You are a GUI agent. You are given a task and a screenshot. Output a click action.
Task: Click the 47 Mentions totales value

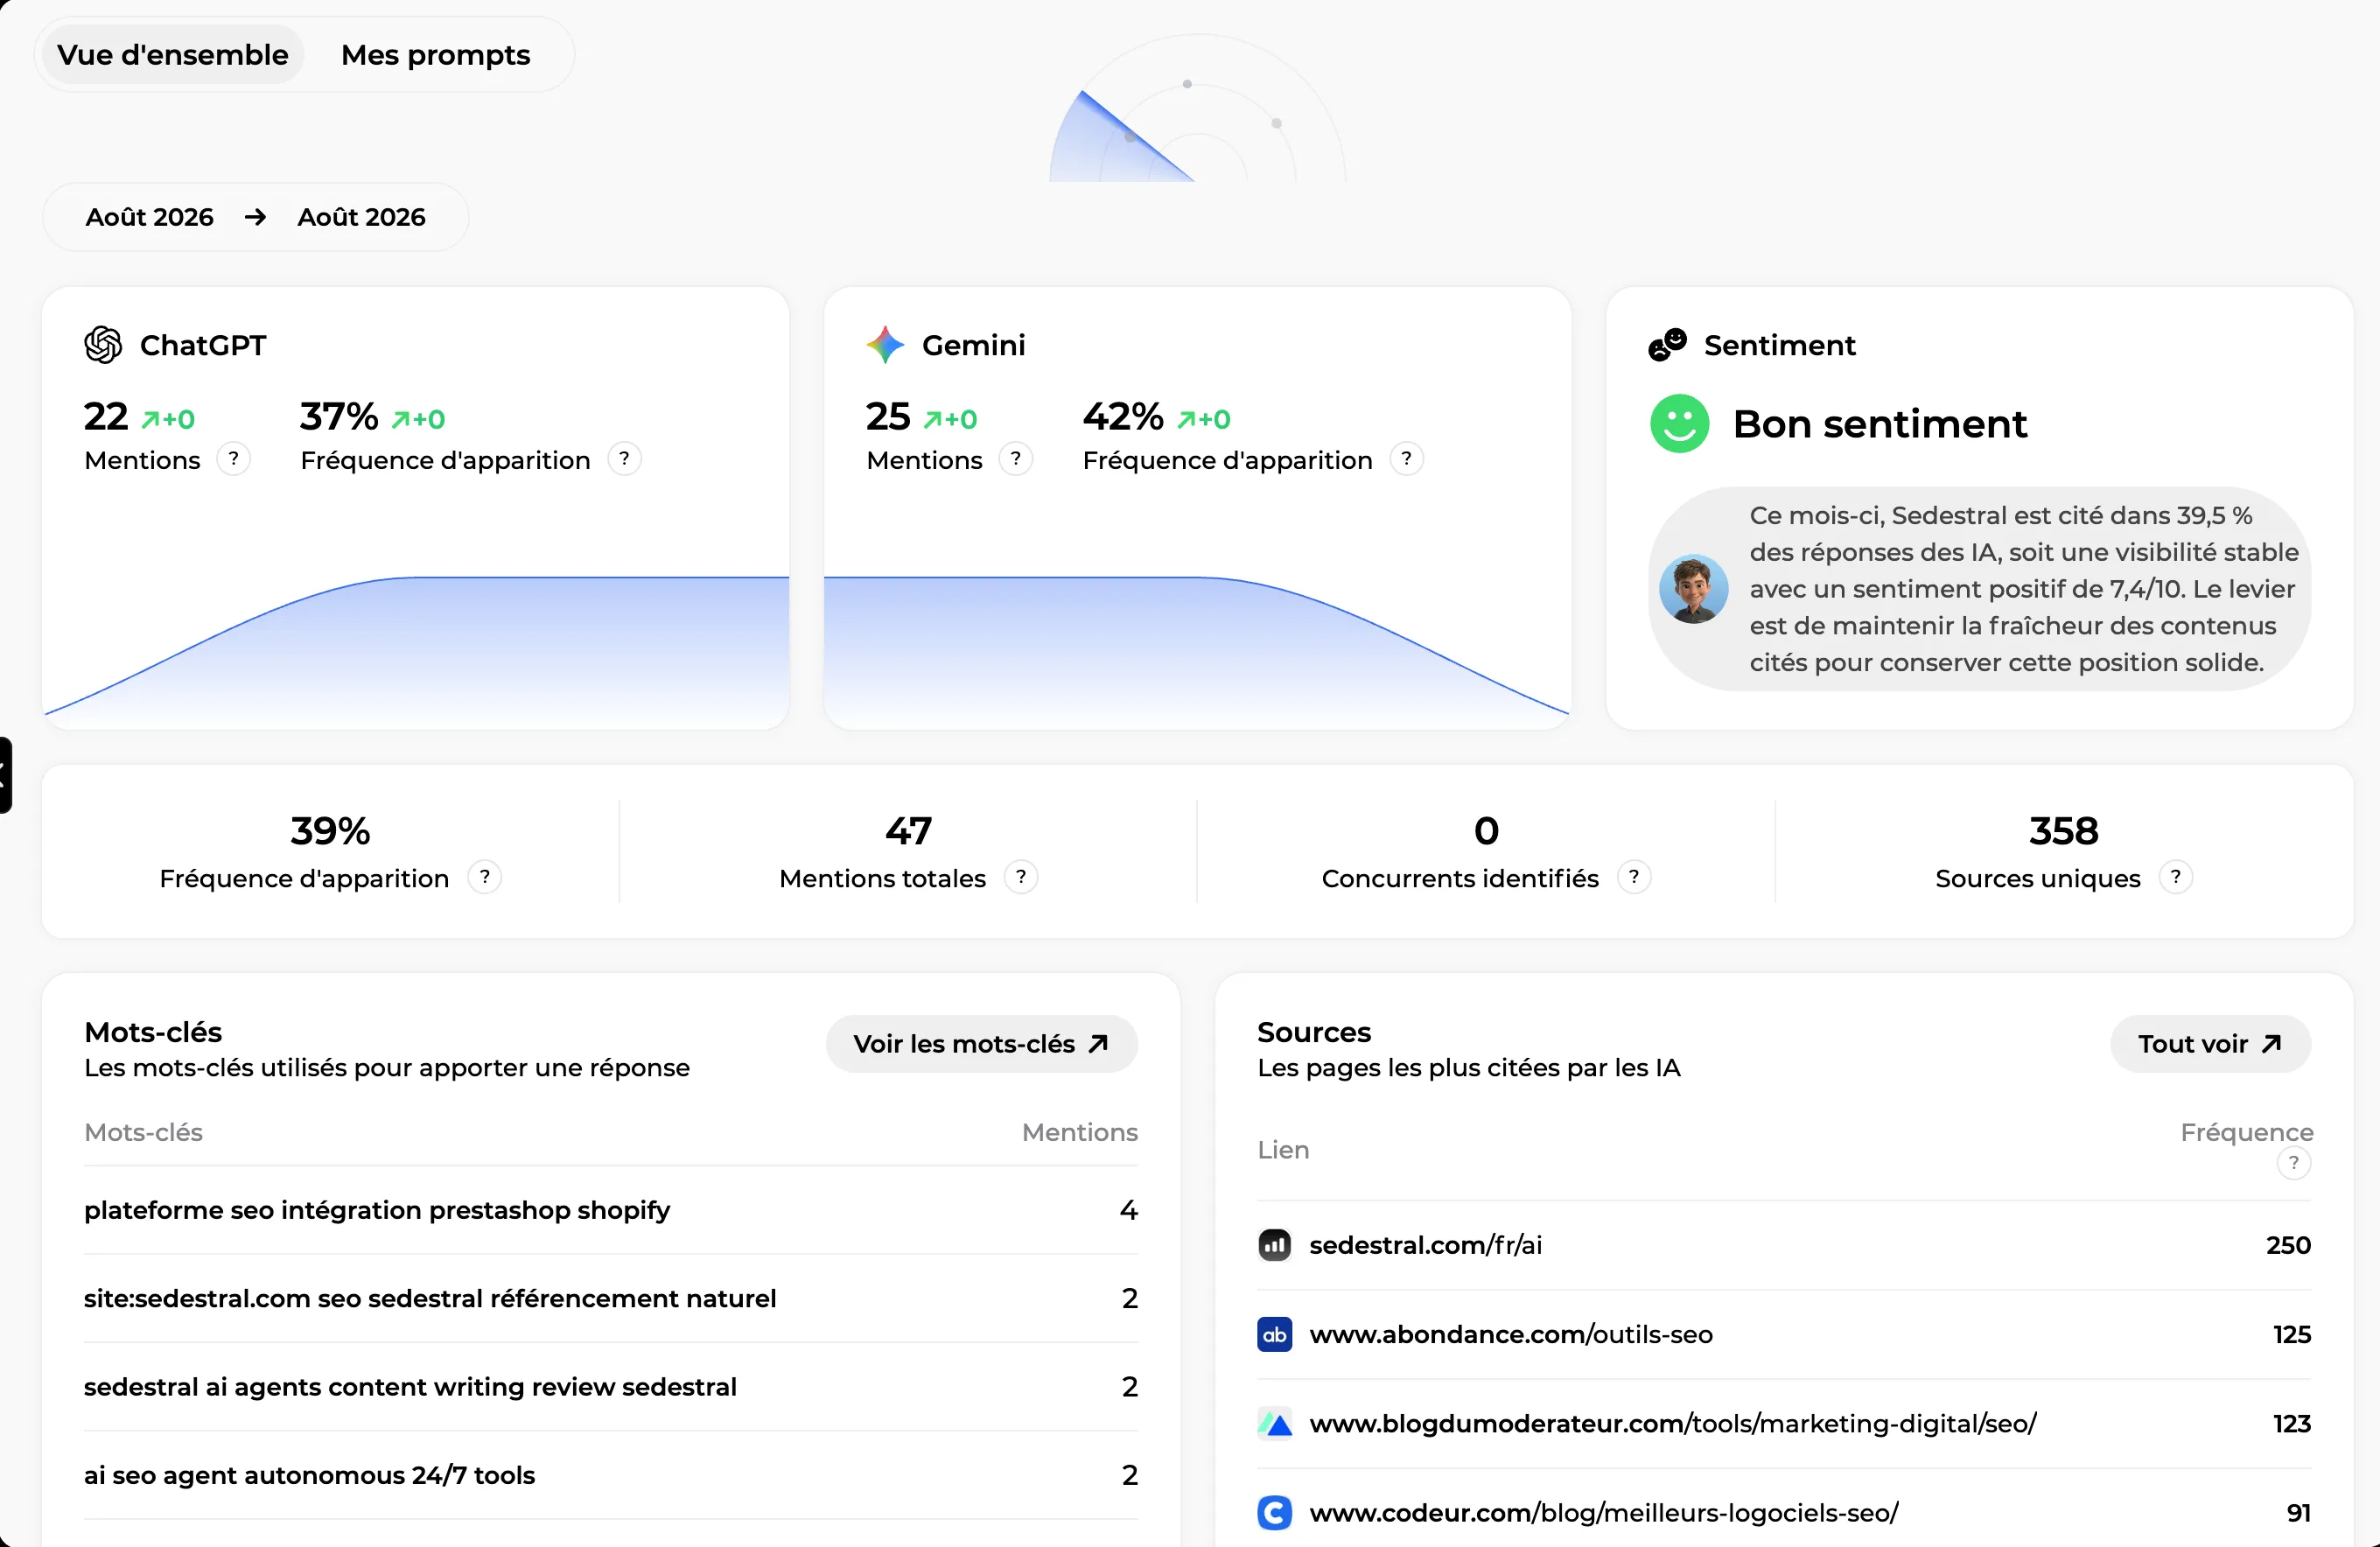pyautogui.click(x=908, y=831)
